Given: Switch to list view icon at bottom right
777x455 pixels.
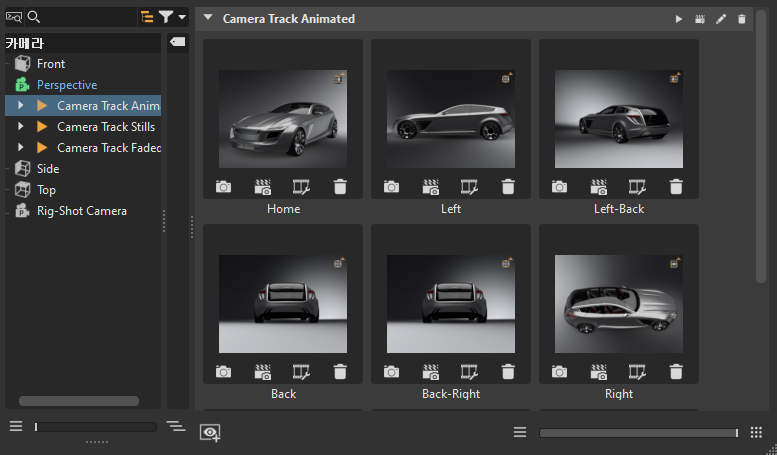Looking at the screenshot, I should (520, 432).
